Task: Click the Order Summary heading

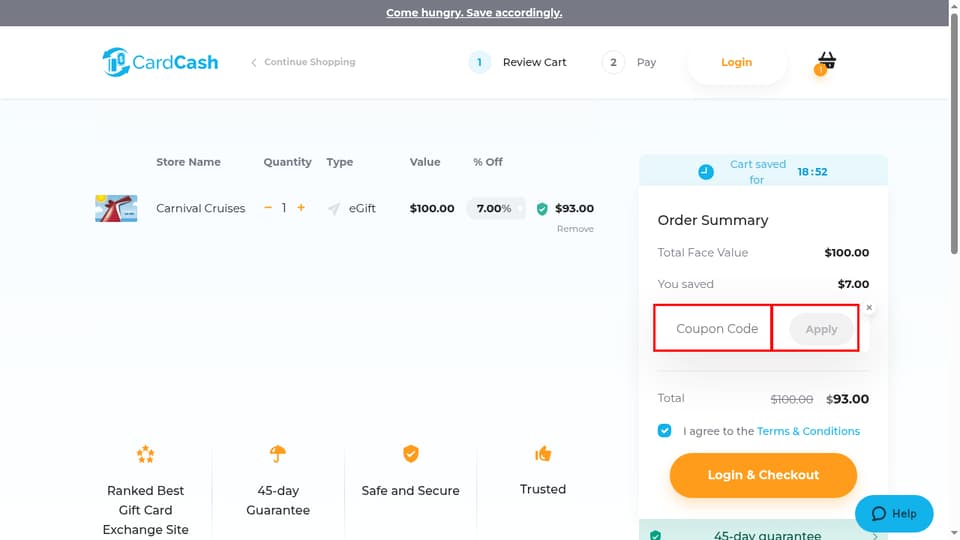Action: (x=713, y=220)
